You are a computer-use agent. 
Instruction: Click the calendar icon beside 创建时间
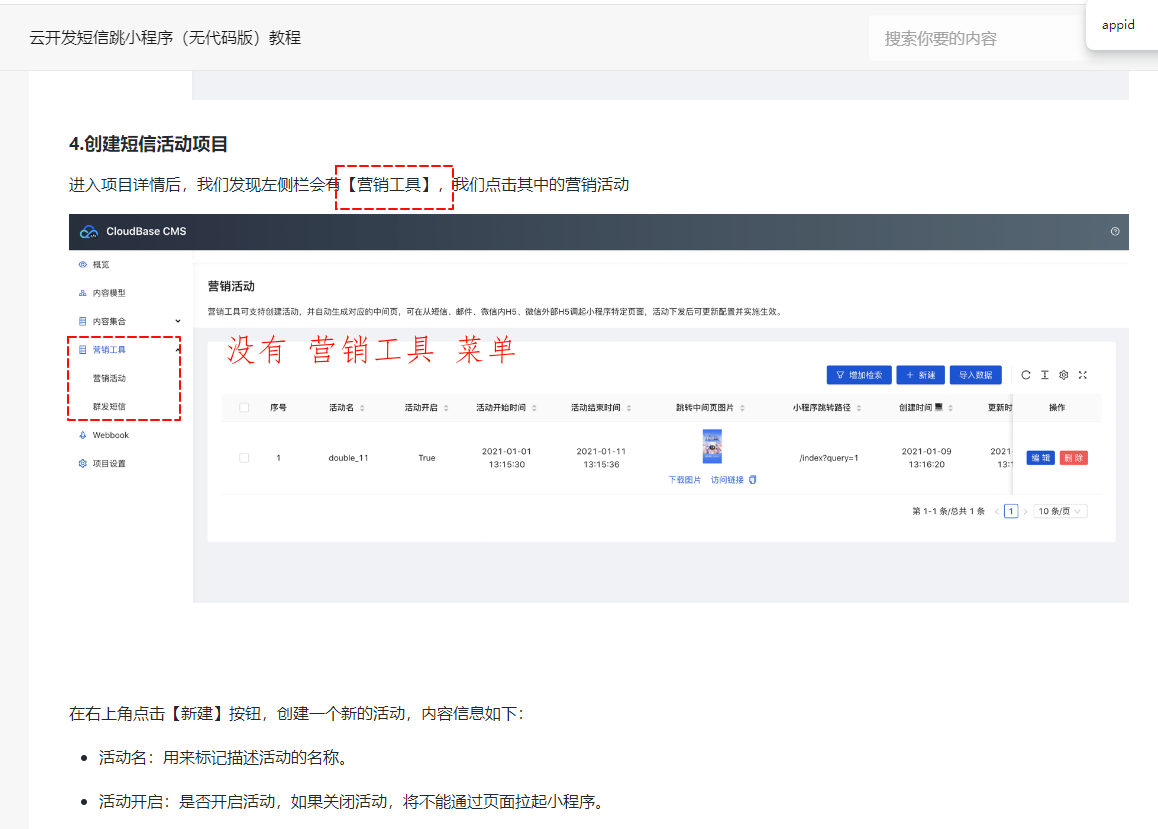[x=939, y=407]
